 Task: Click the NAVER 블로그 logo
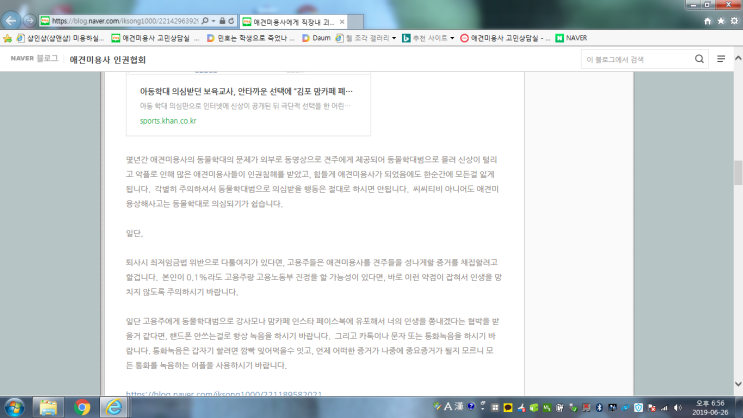pos(34,58)
